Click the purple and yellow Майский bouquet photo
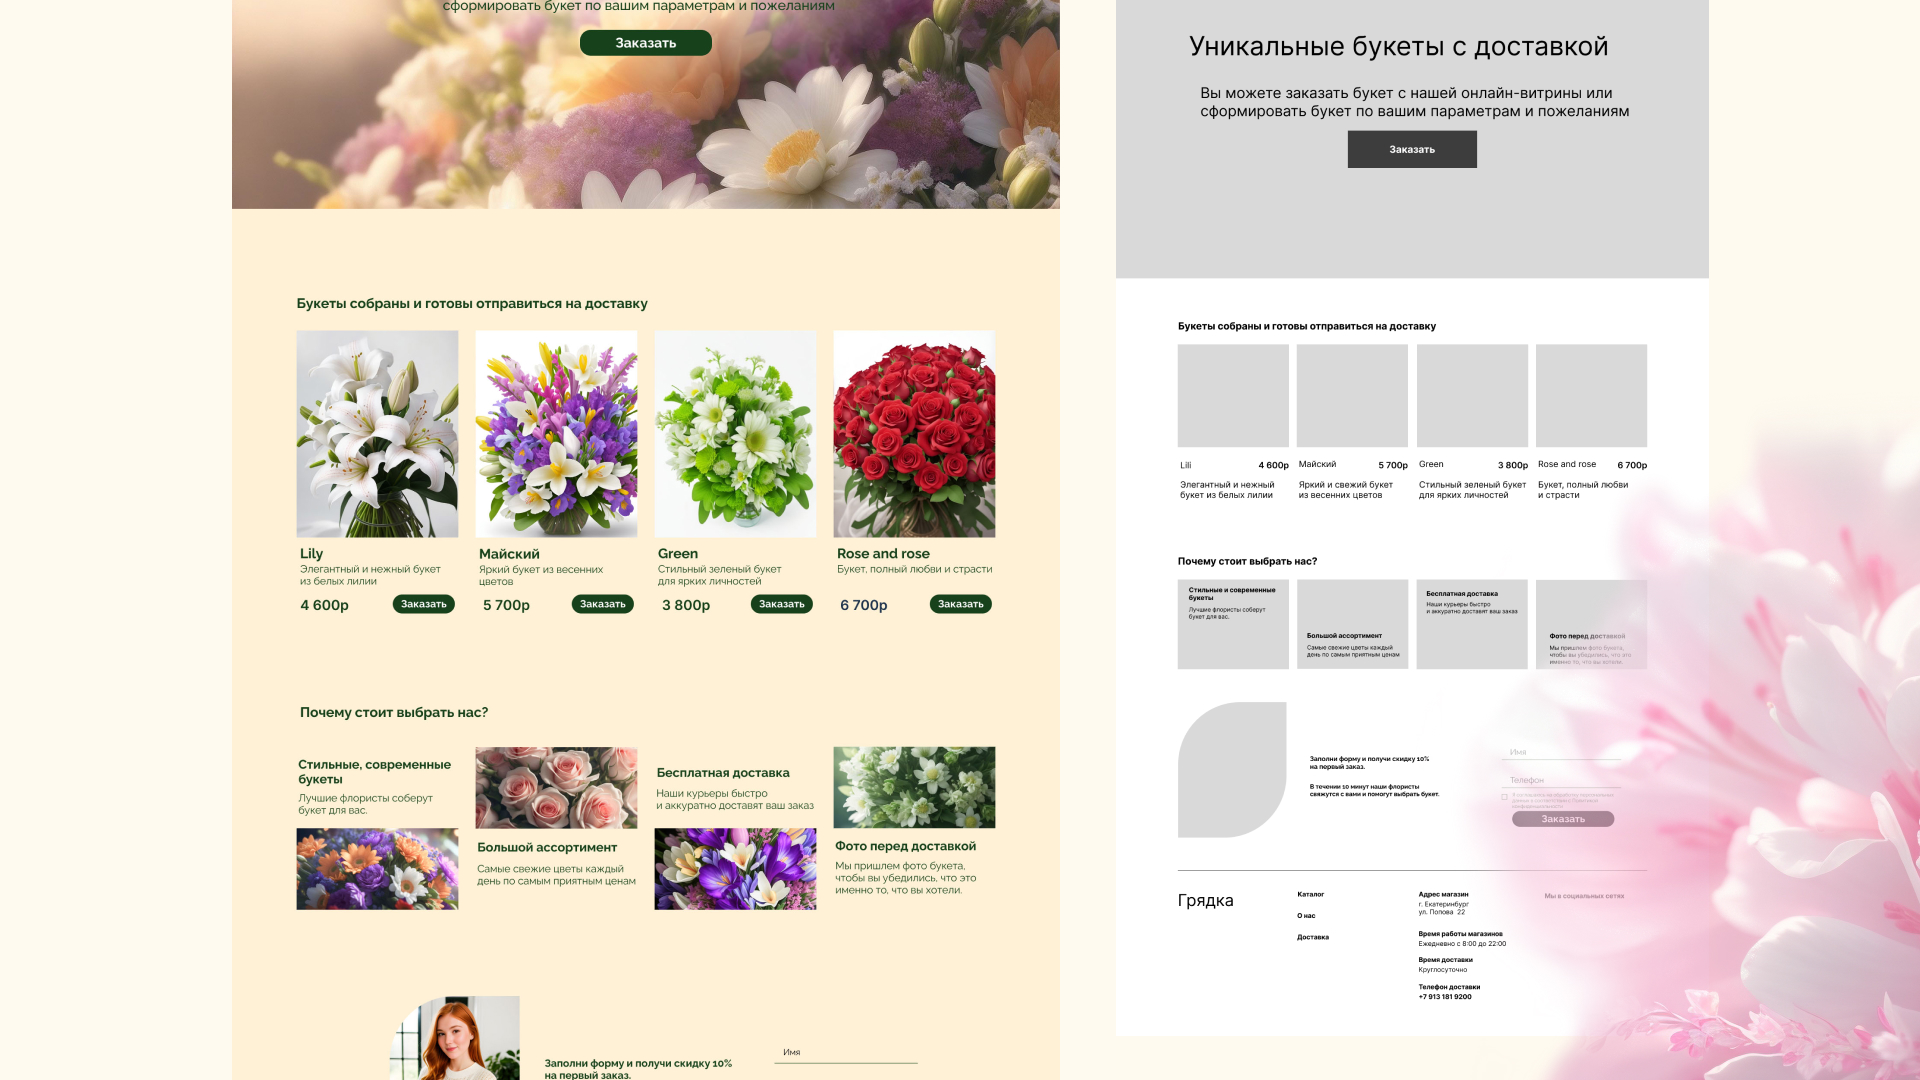The height and width of the screenshot is (1080, 1920). 556,434
